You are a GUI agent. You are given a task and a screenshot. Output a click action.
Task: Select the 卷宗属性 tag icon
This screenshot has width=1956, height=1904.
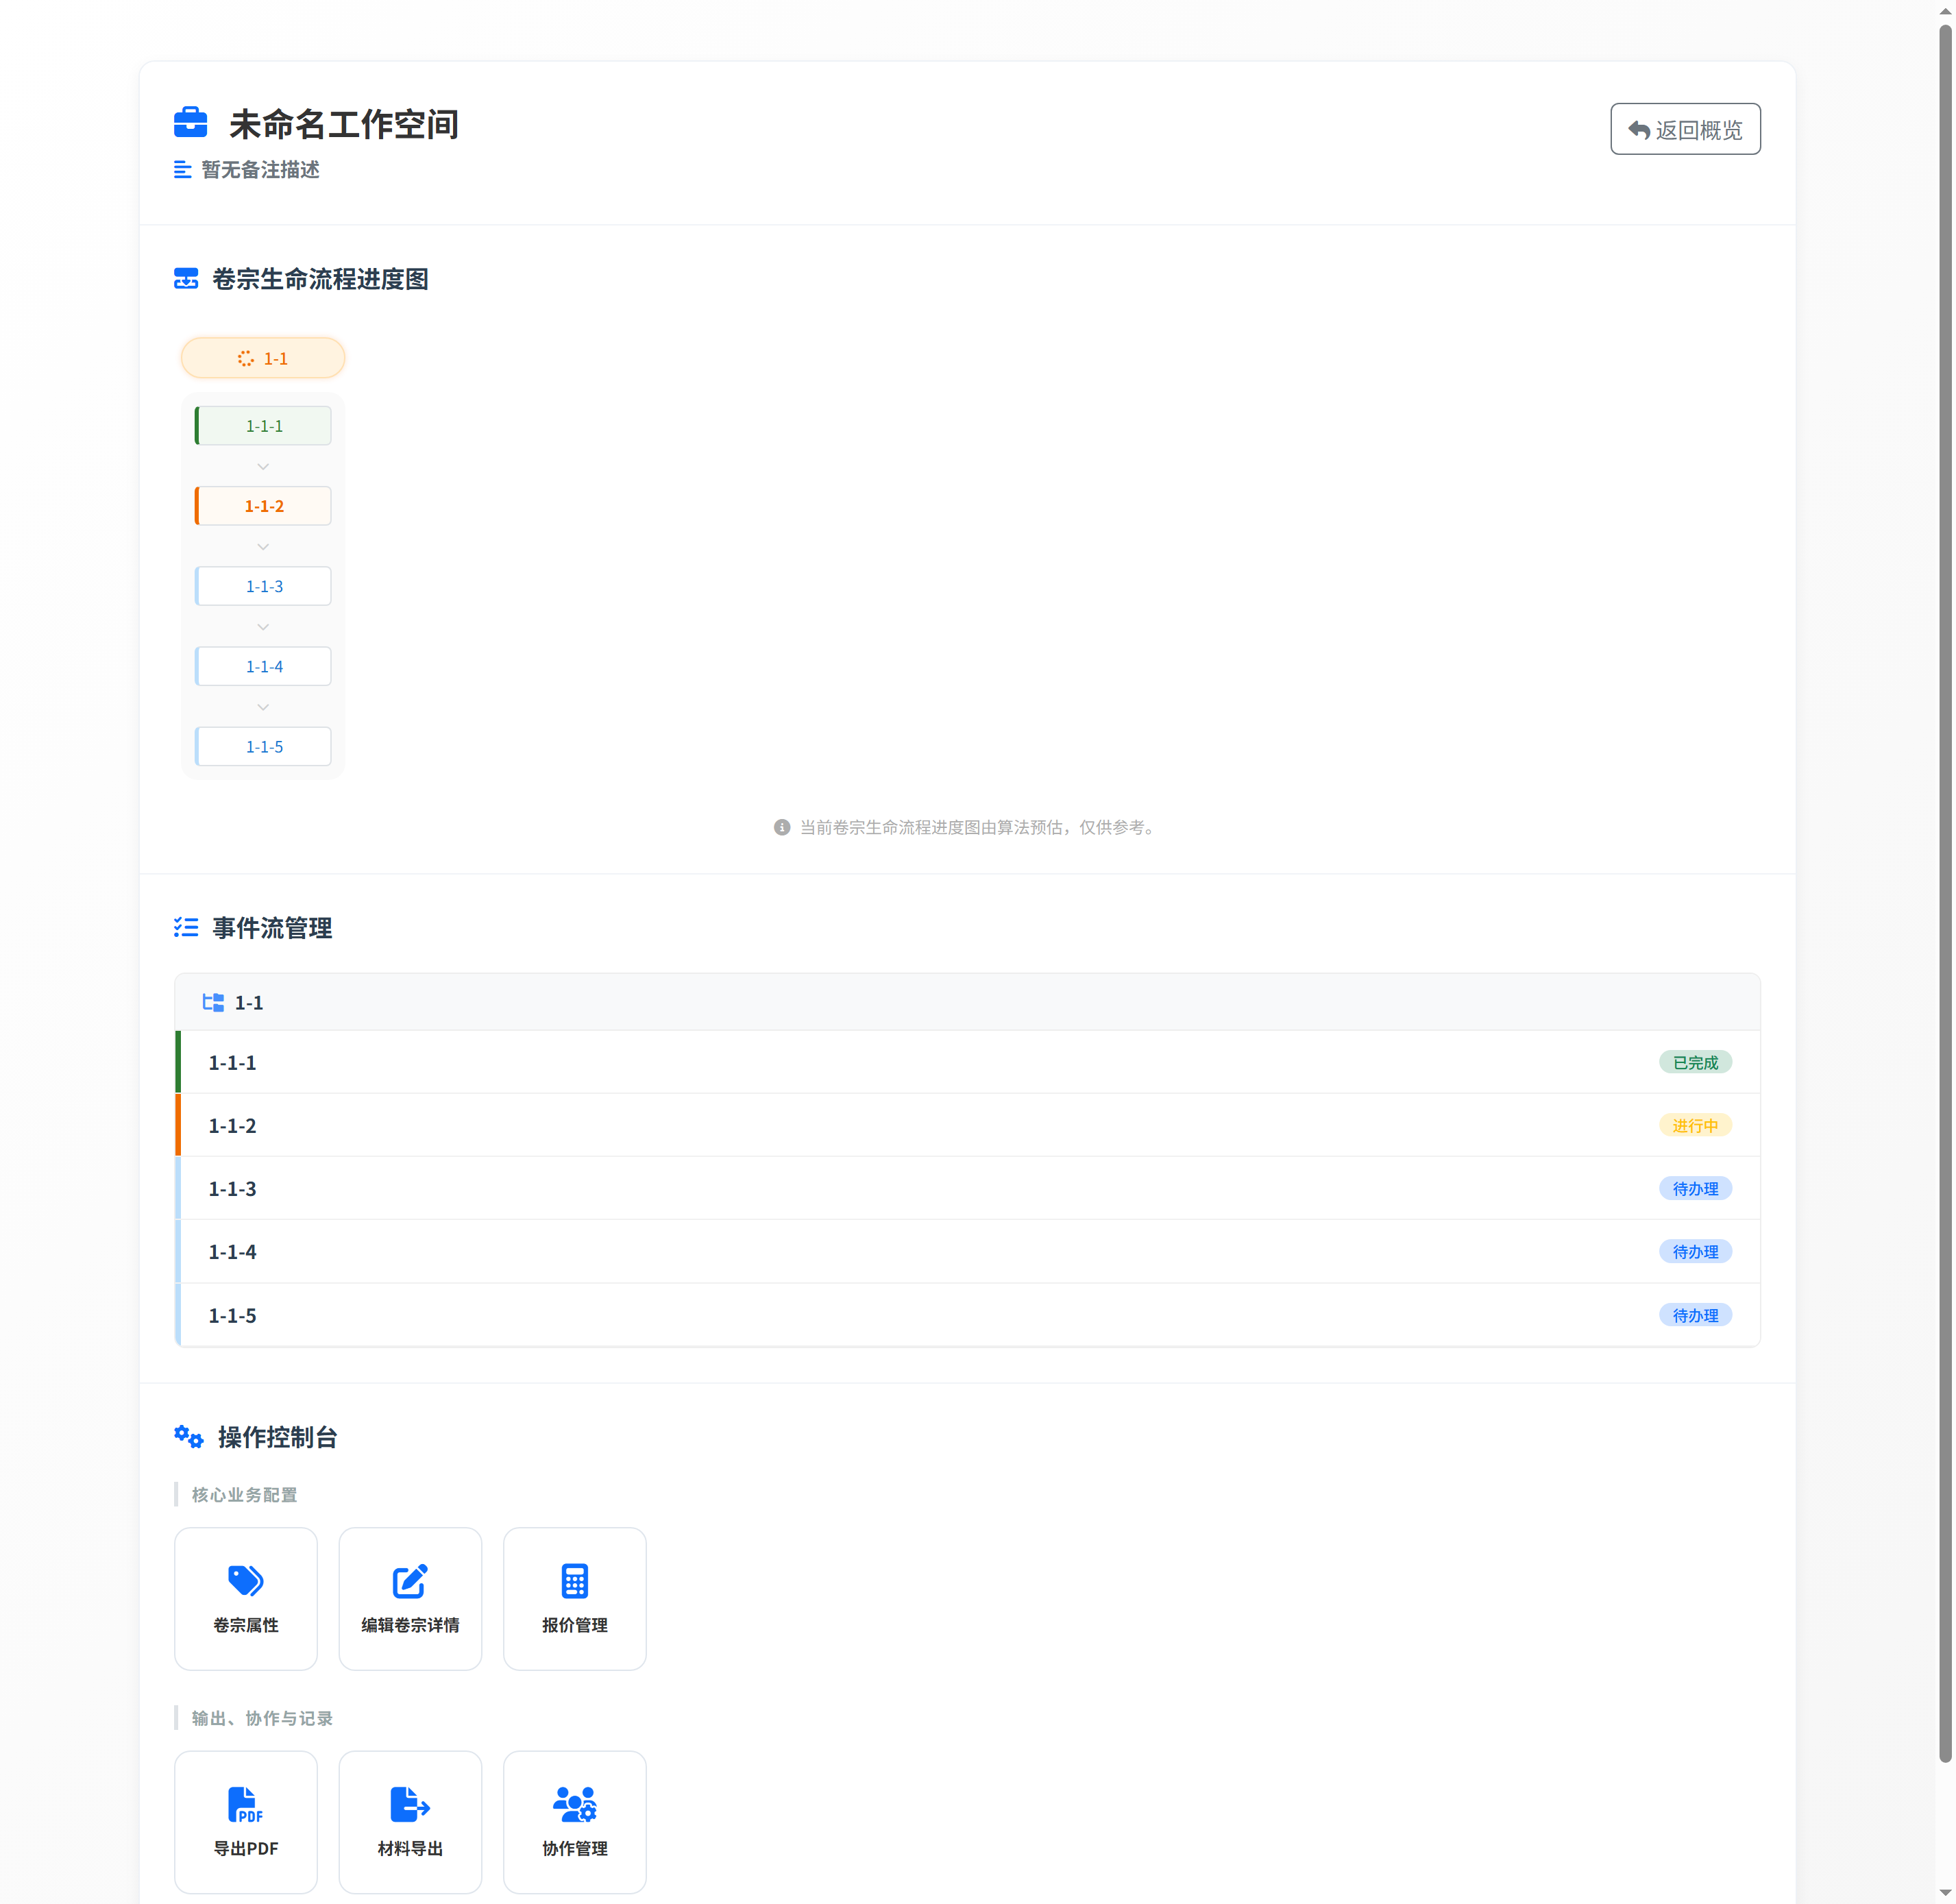(246, 1581)
